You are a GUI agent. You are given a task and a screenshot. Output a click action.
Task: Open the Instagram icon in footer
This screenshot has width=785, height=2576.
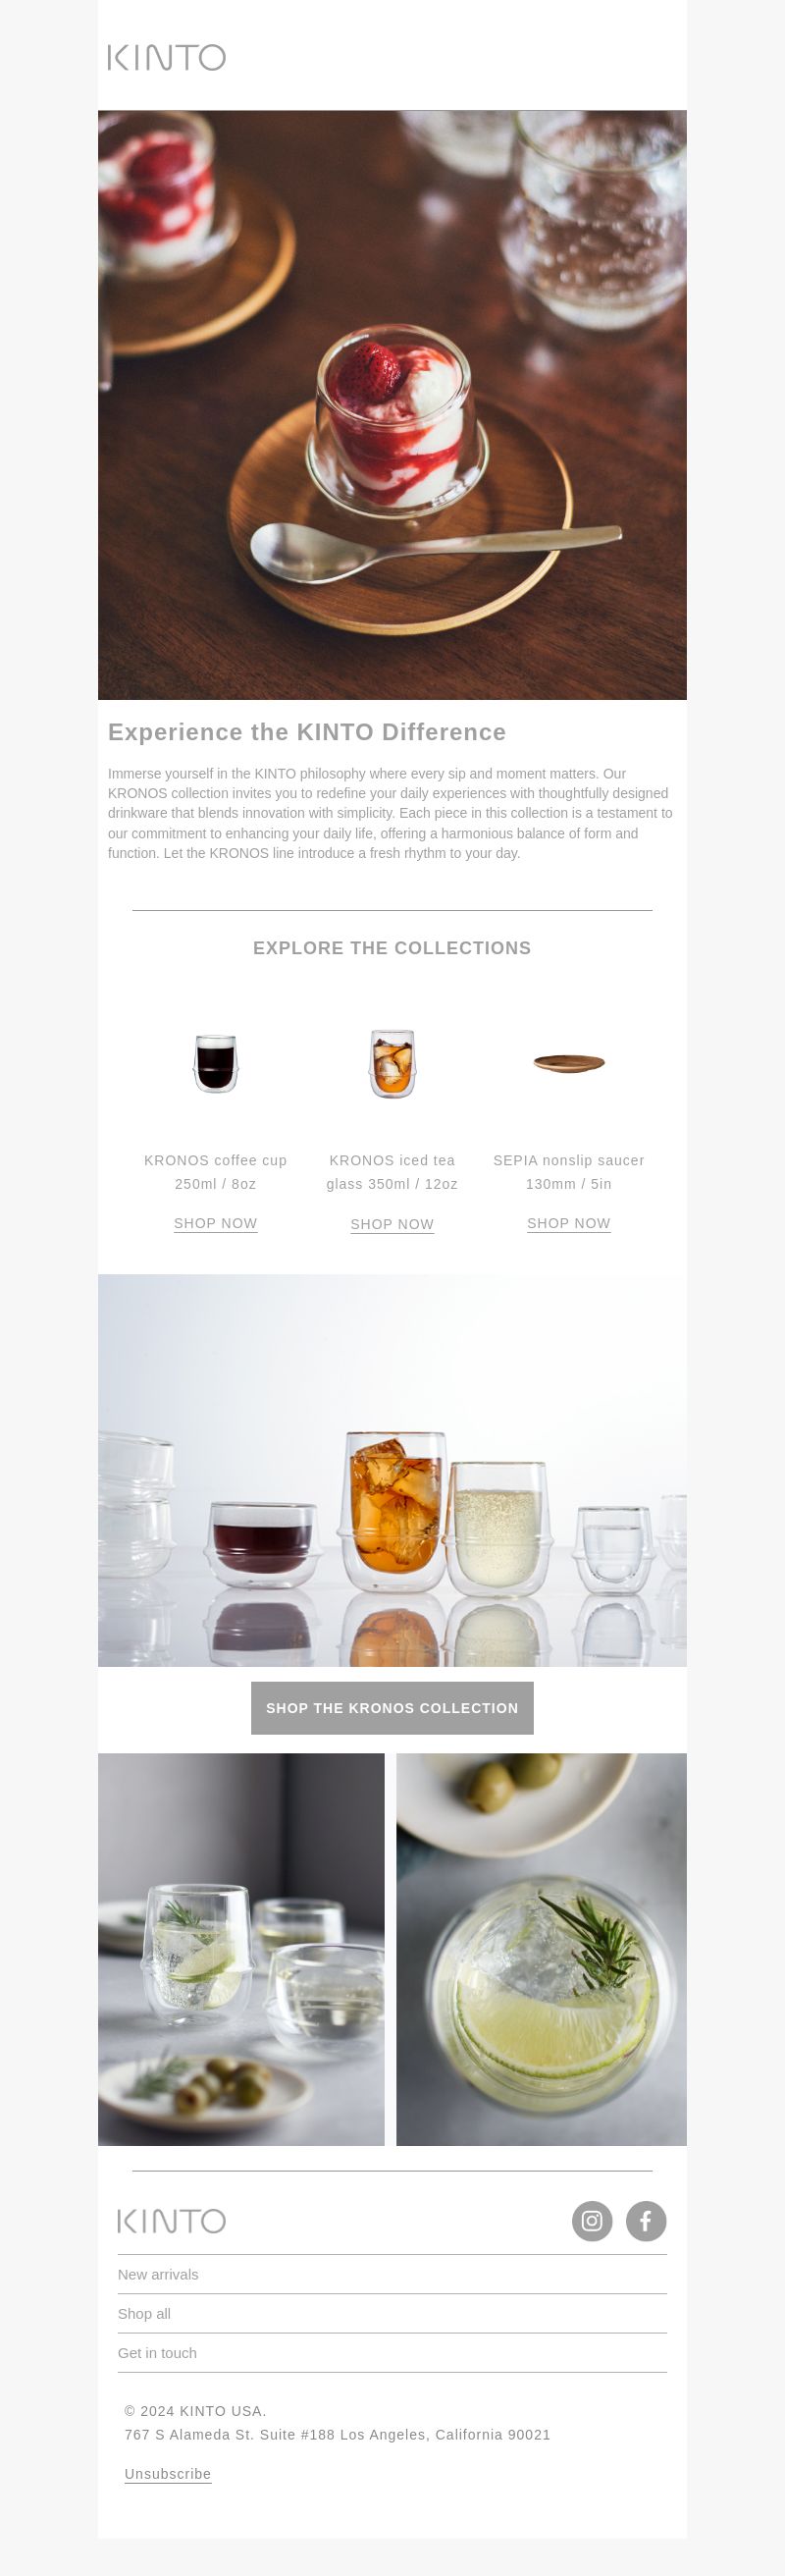point(592,2221)
